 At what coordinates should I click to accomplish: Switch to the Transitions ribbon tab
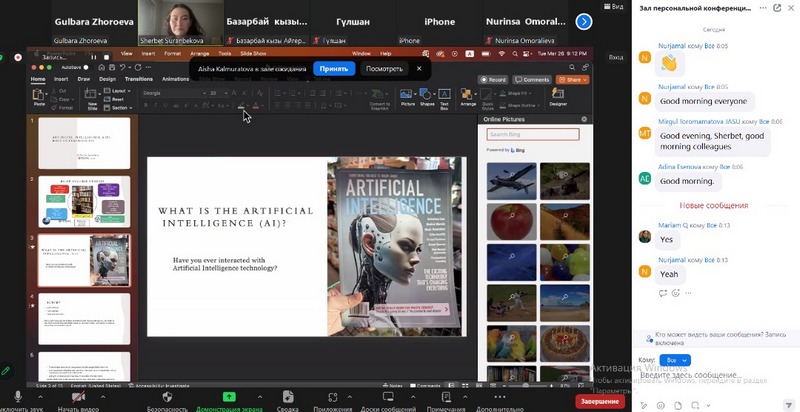139,78
